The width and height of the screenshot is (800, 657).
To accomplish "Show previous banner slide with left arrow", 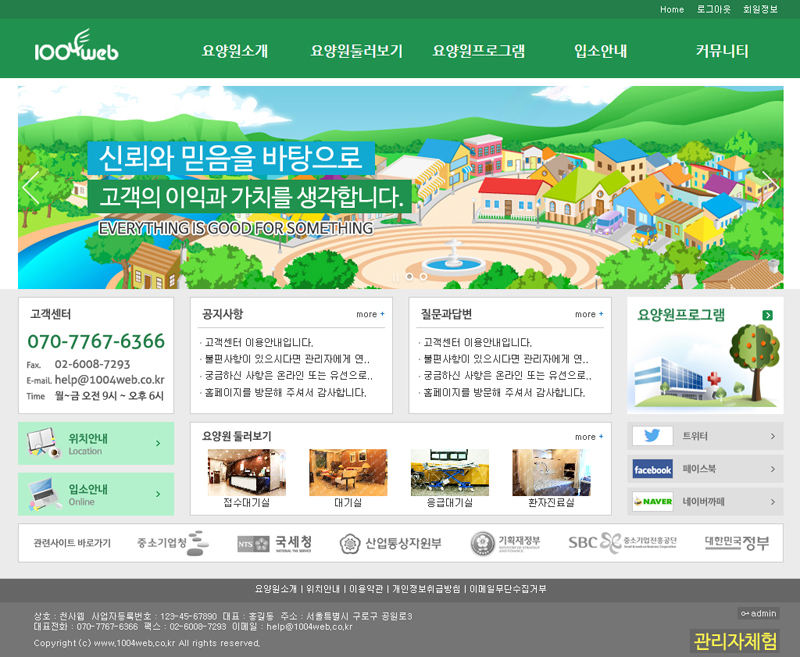I will click(x=31, y=187).
